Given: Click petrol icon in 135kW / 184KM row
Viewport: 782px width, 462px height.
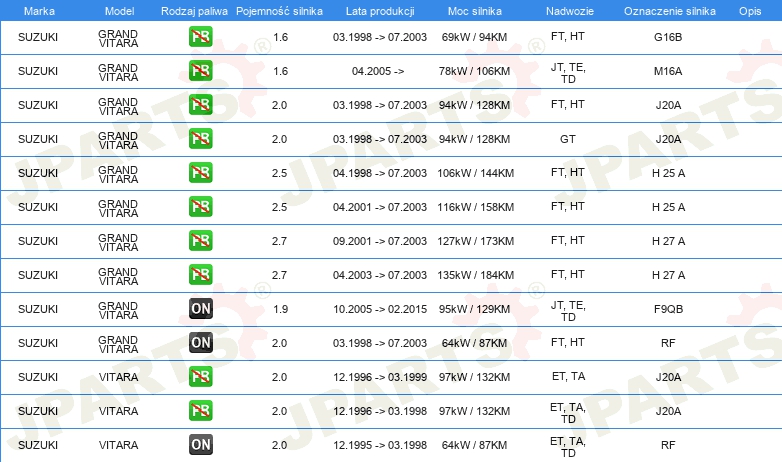Looking at the screenshot, I should coord(200,274).
